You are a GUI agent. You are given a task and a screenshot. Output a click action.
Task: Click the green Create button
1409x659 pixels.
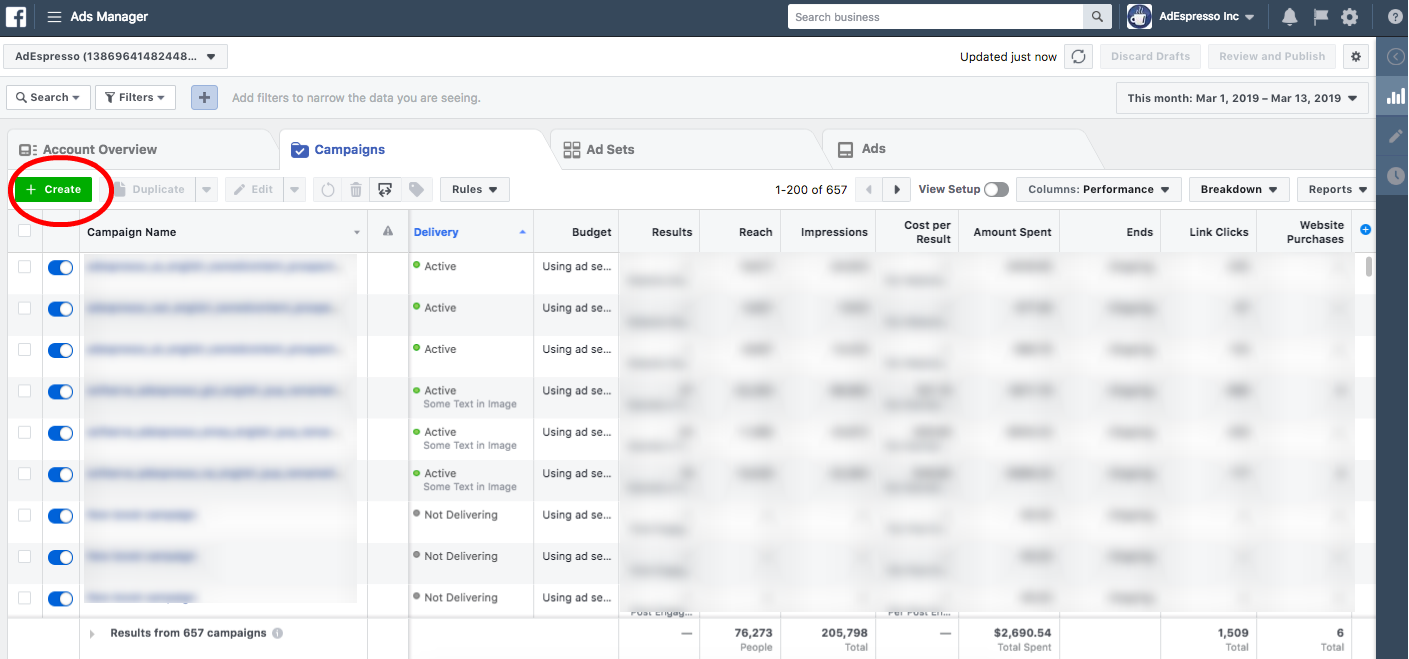(x=53, y=189)
